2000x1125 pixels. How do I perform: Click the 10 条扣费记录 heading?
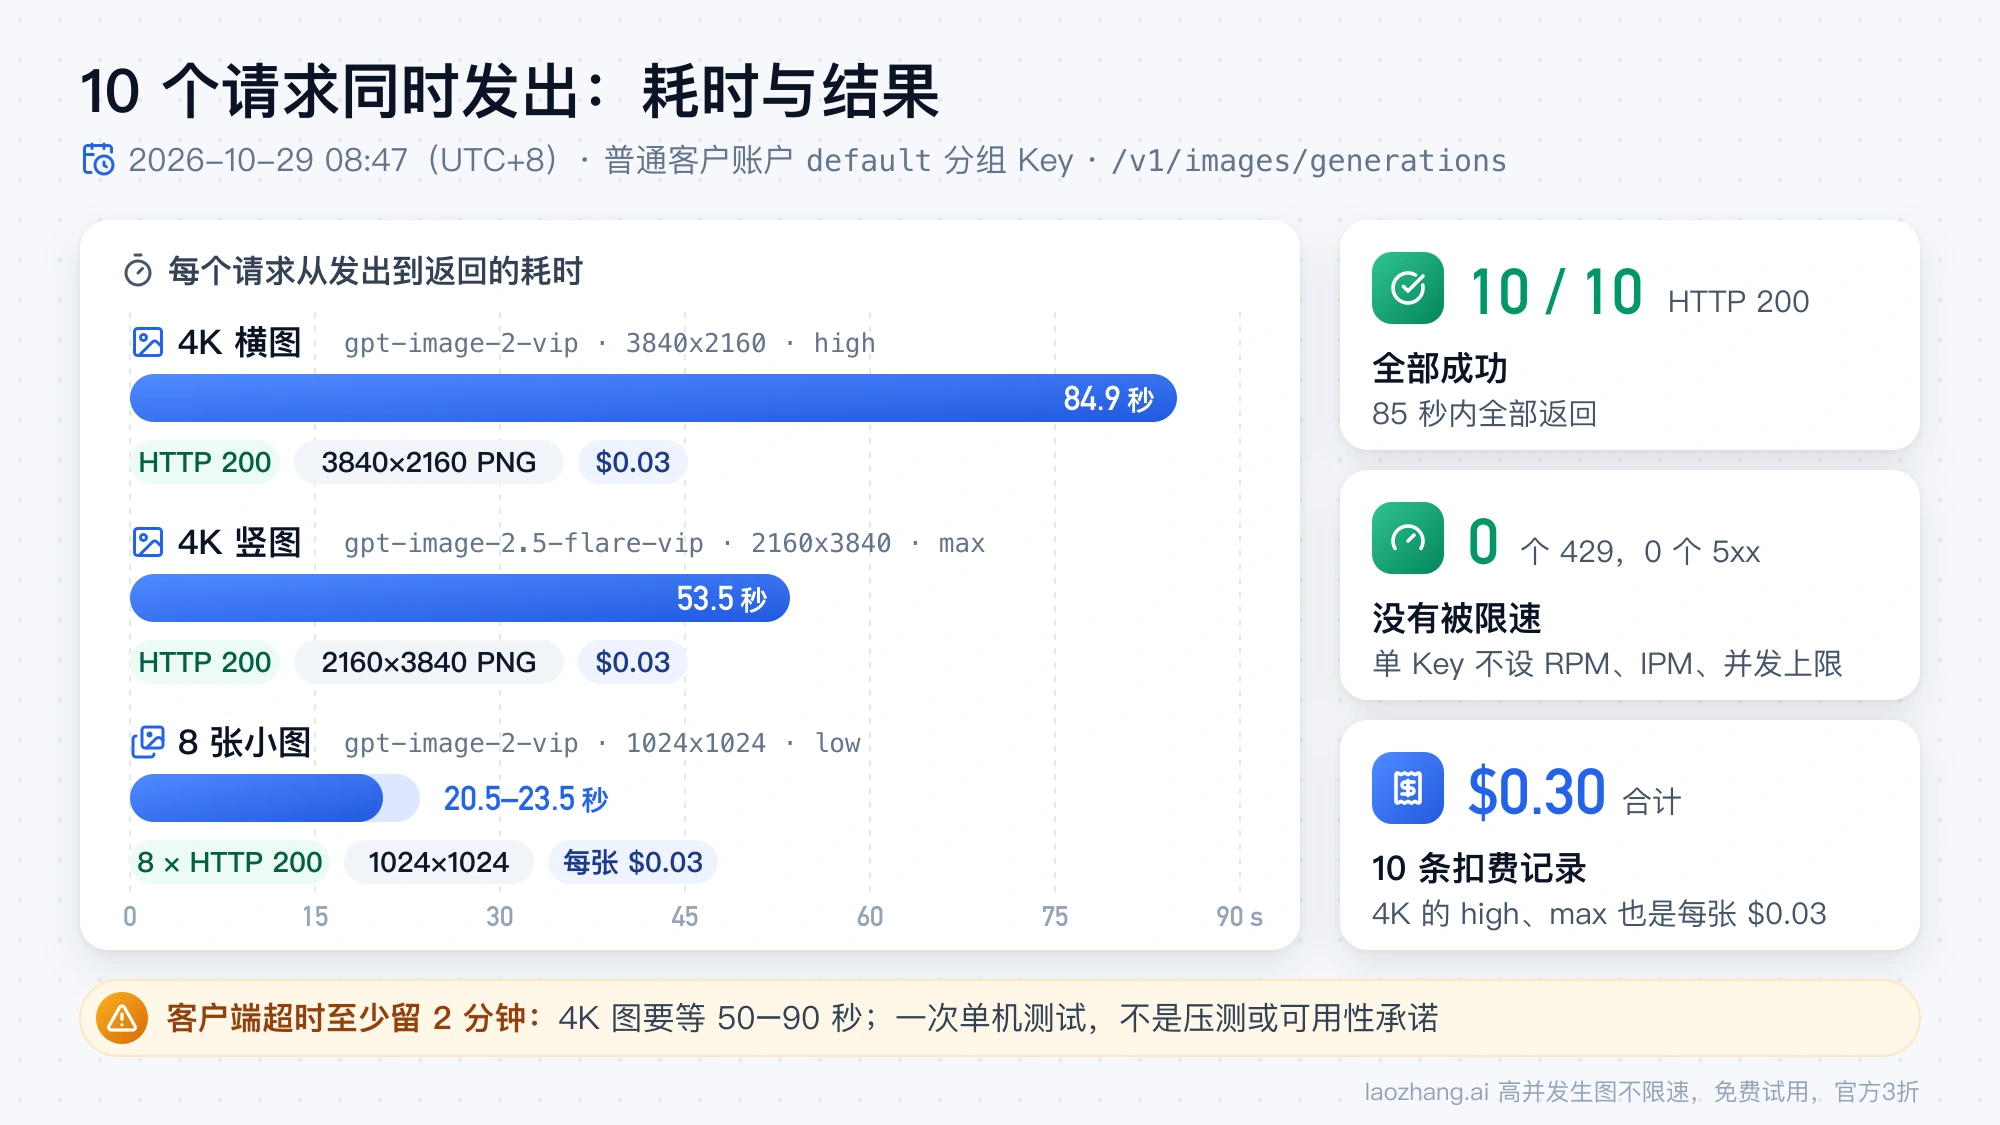pos(1479,868)
